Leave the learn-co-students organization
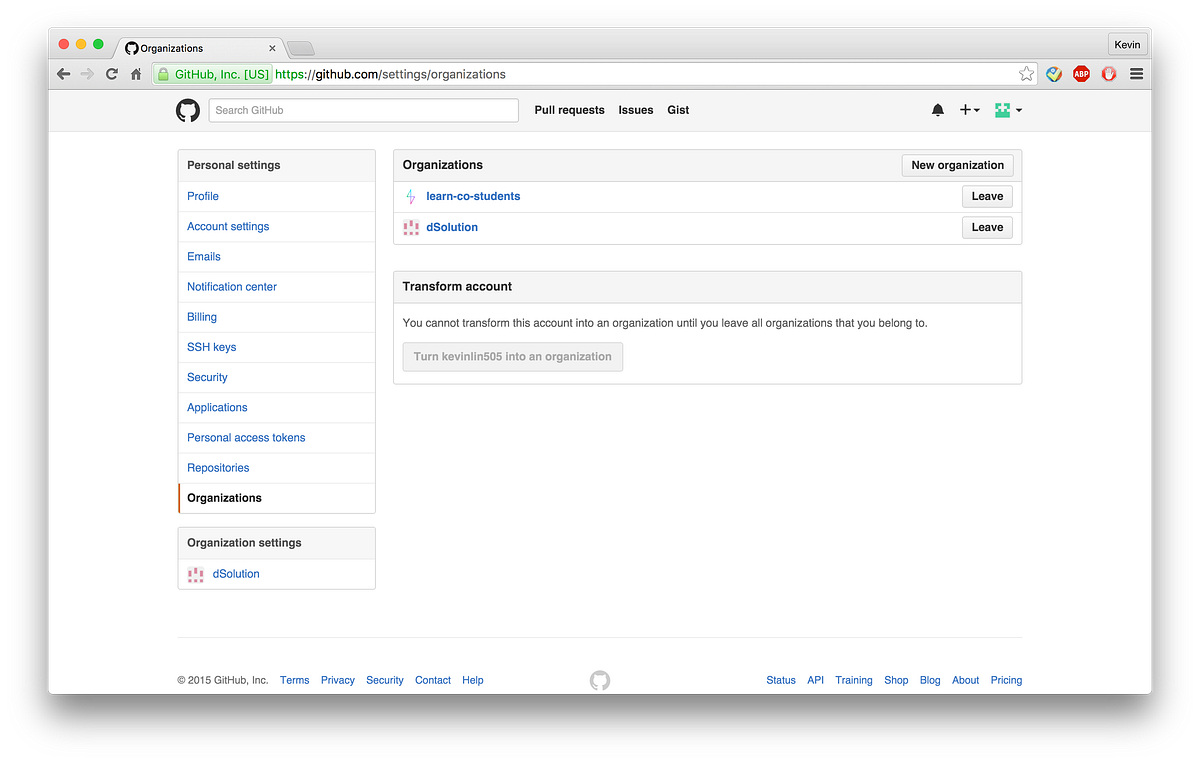Viewport: 1200px width, 763px height. click(x=987, y=196)
